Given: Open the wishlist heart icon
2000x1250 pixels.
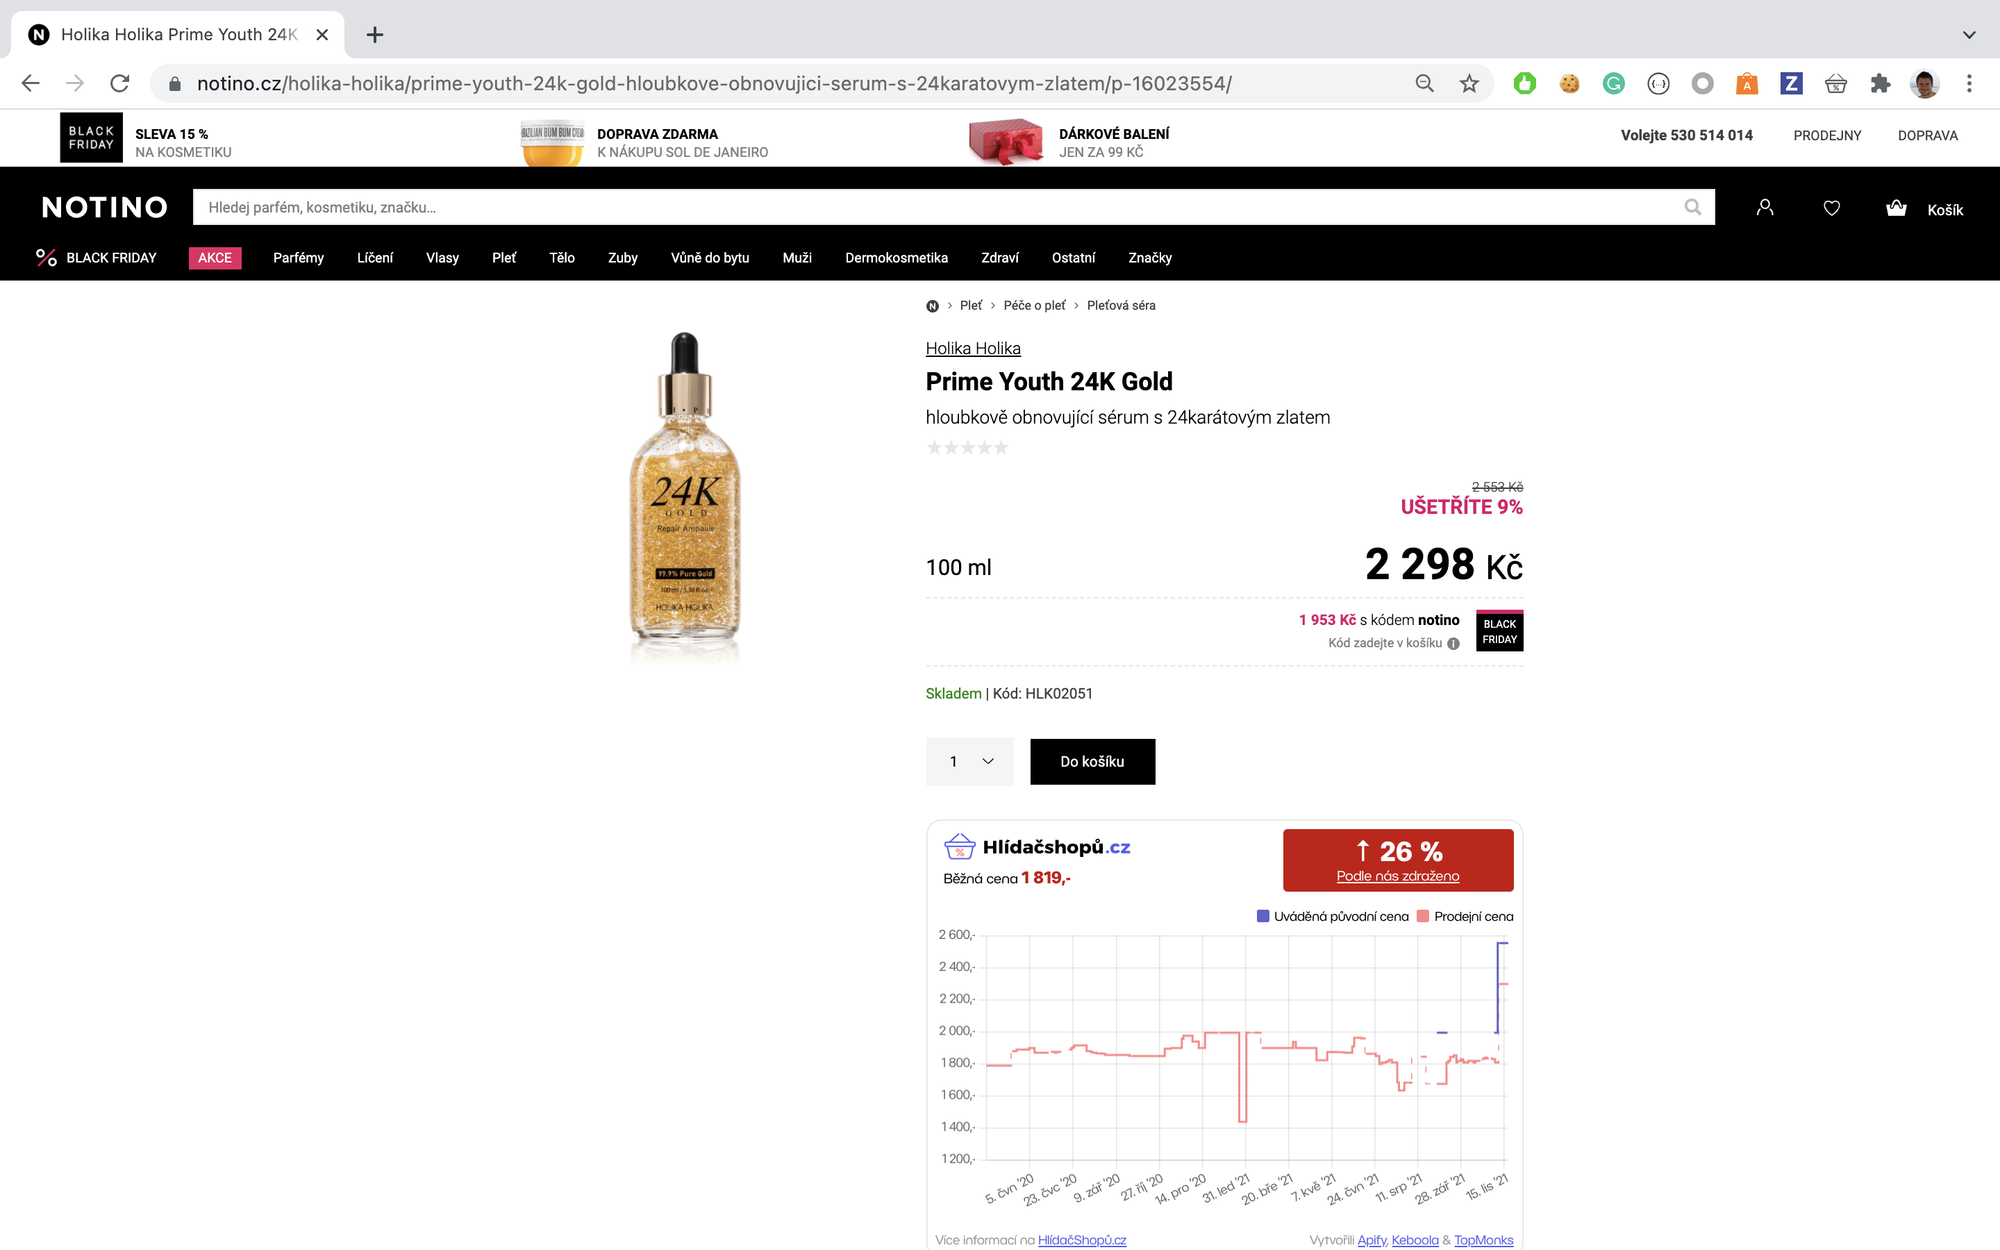Looking at the screenshot, I should [1831, 208].
